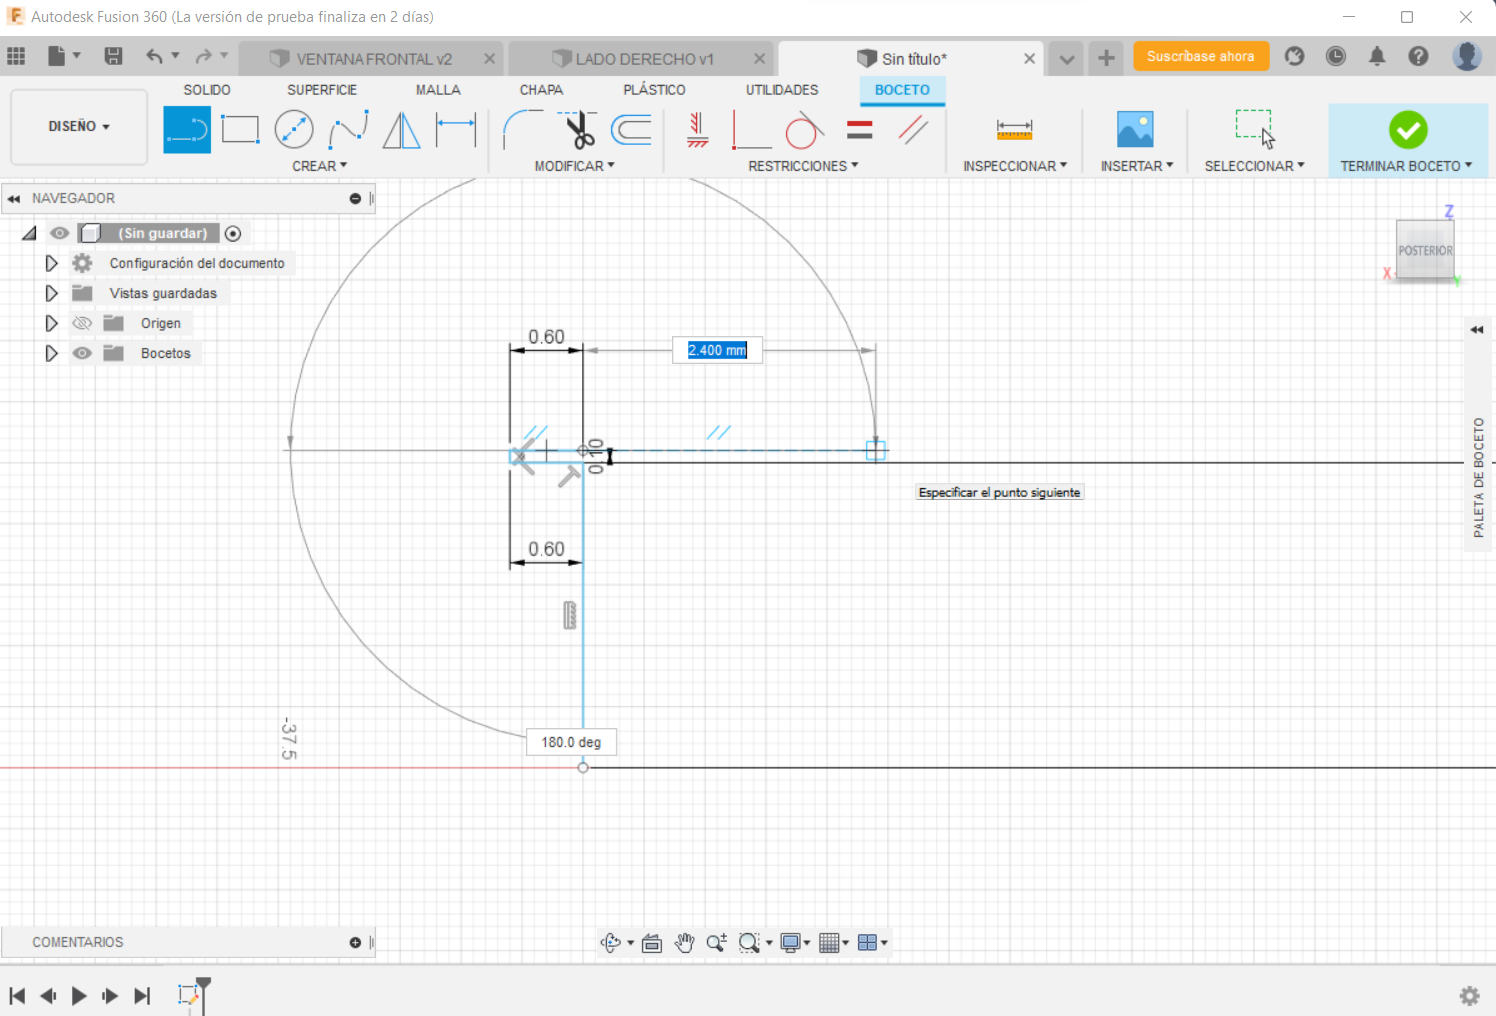Open the data panel grid icon
1496x1016 pixels.
coord(16,56)
